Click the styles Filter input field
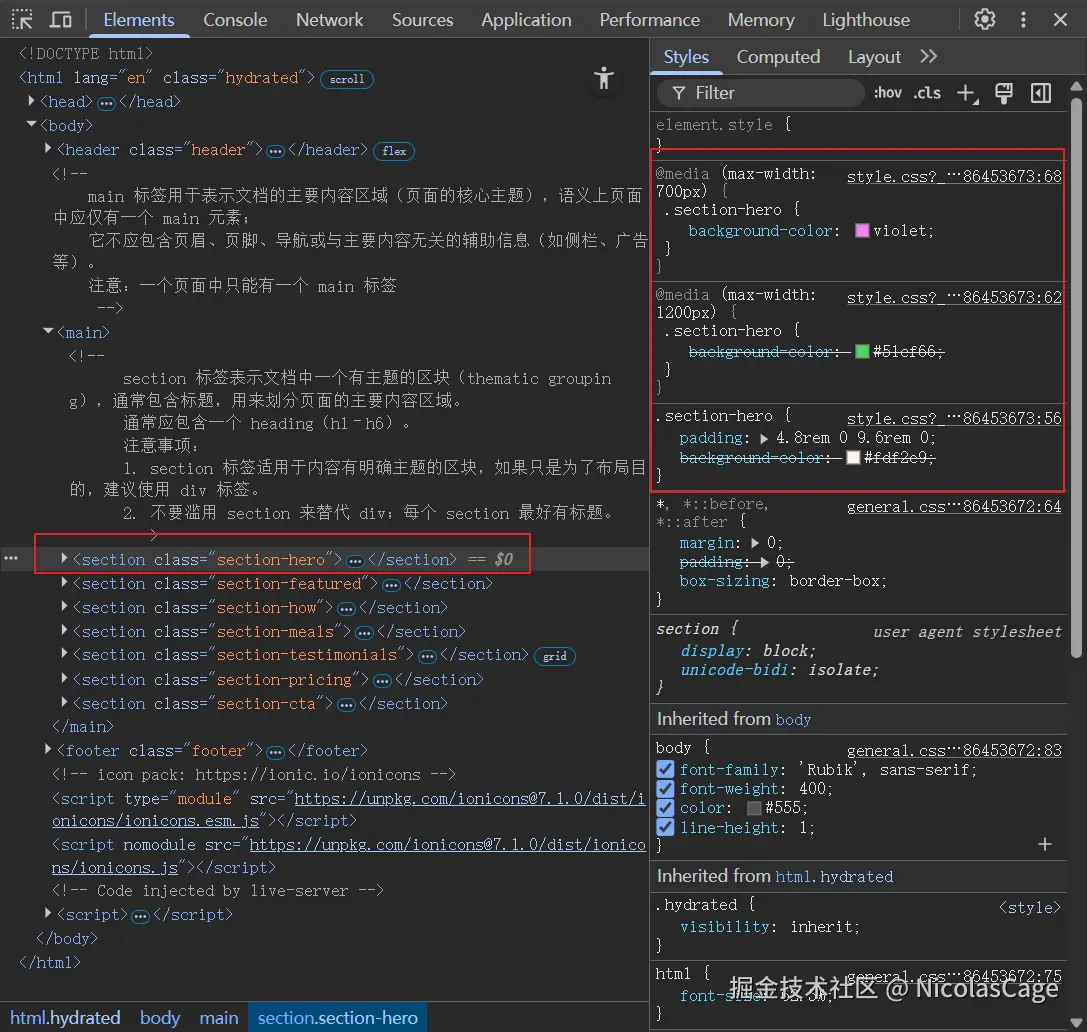 (x=760, y=93)
